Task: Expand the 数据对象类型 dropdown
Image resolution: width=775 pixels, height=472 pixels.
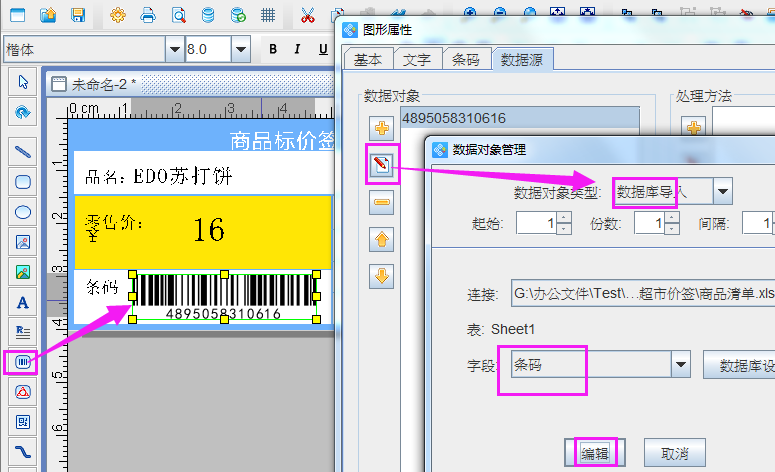Action: pyautogui.click(x=722, y=190)
